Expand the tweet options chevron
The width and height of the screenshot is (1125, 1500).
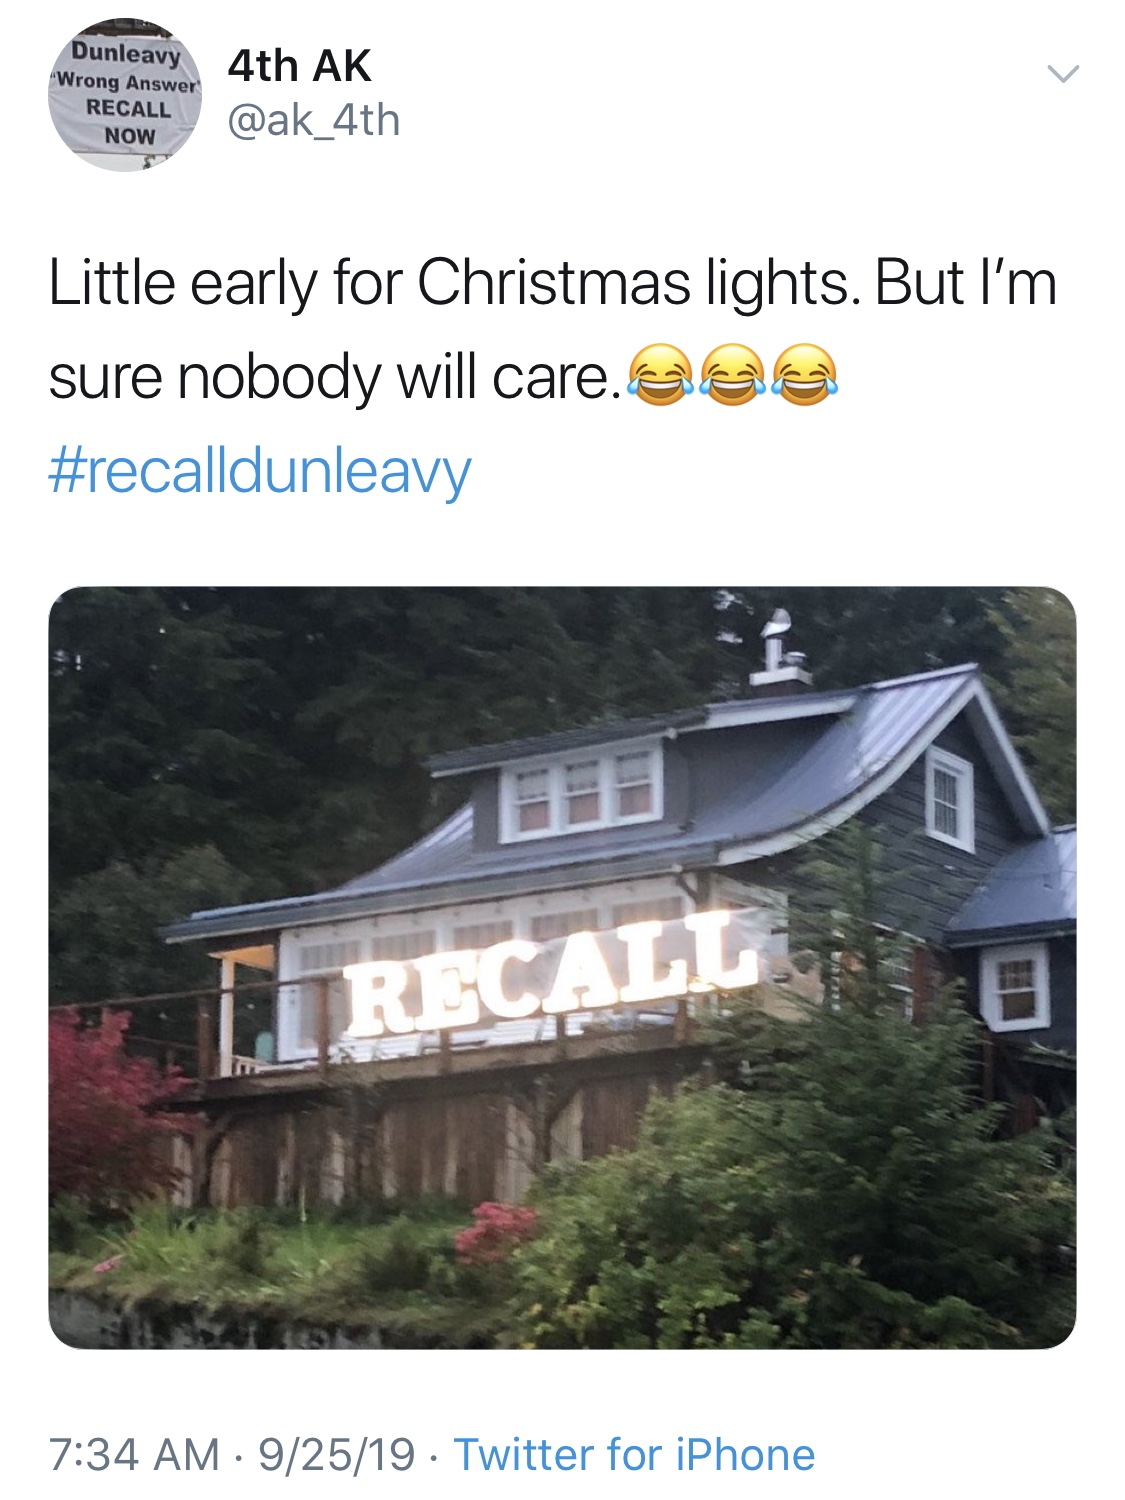coord(1062,74)
